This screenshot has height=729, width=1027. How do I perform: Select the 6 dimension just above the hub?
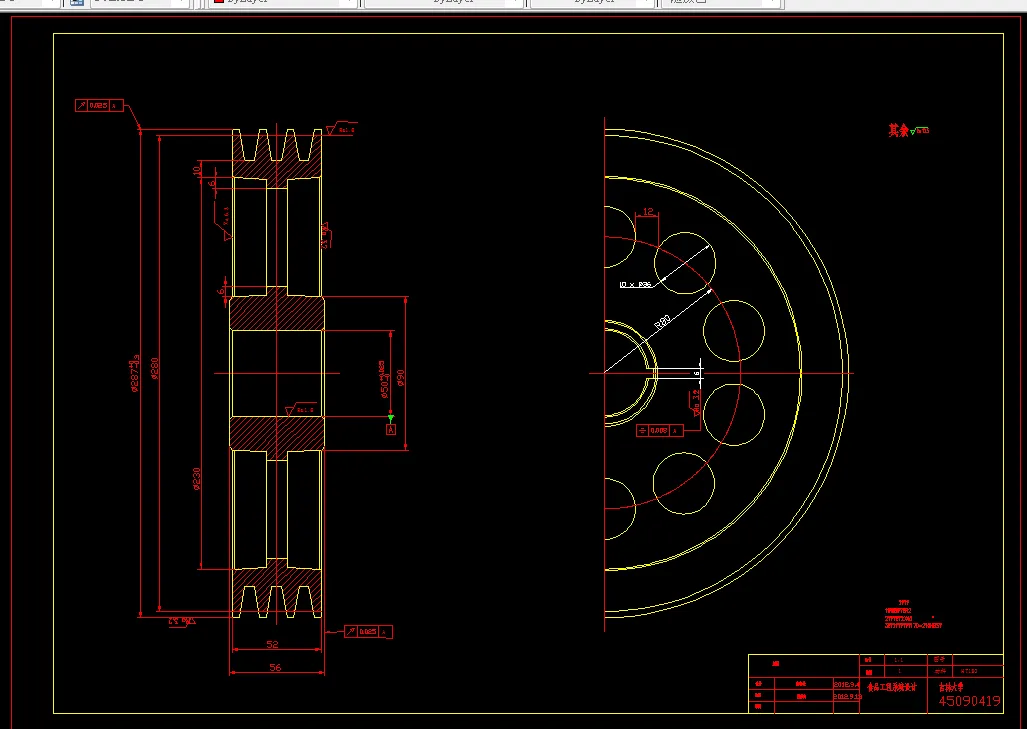click(x=221, y=290)
